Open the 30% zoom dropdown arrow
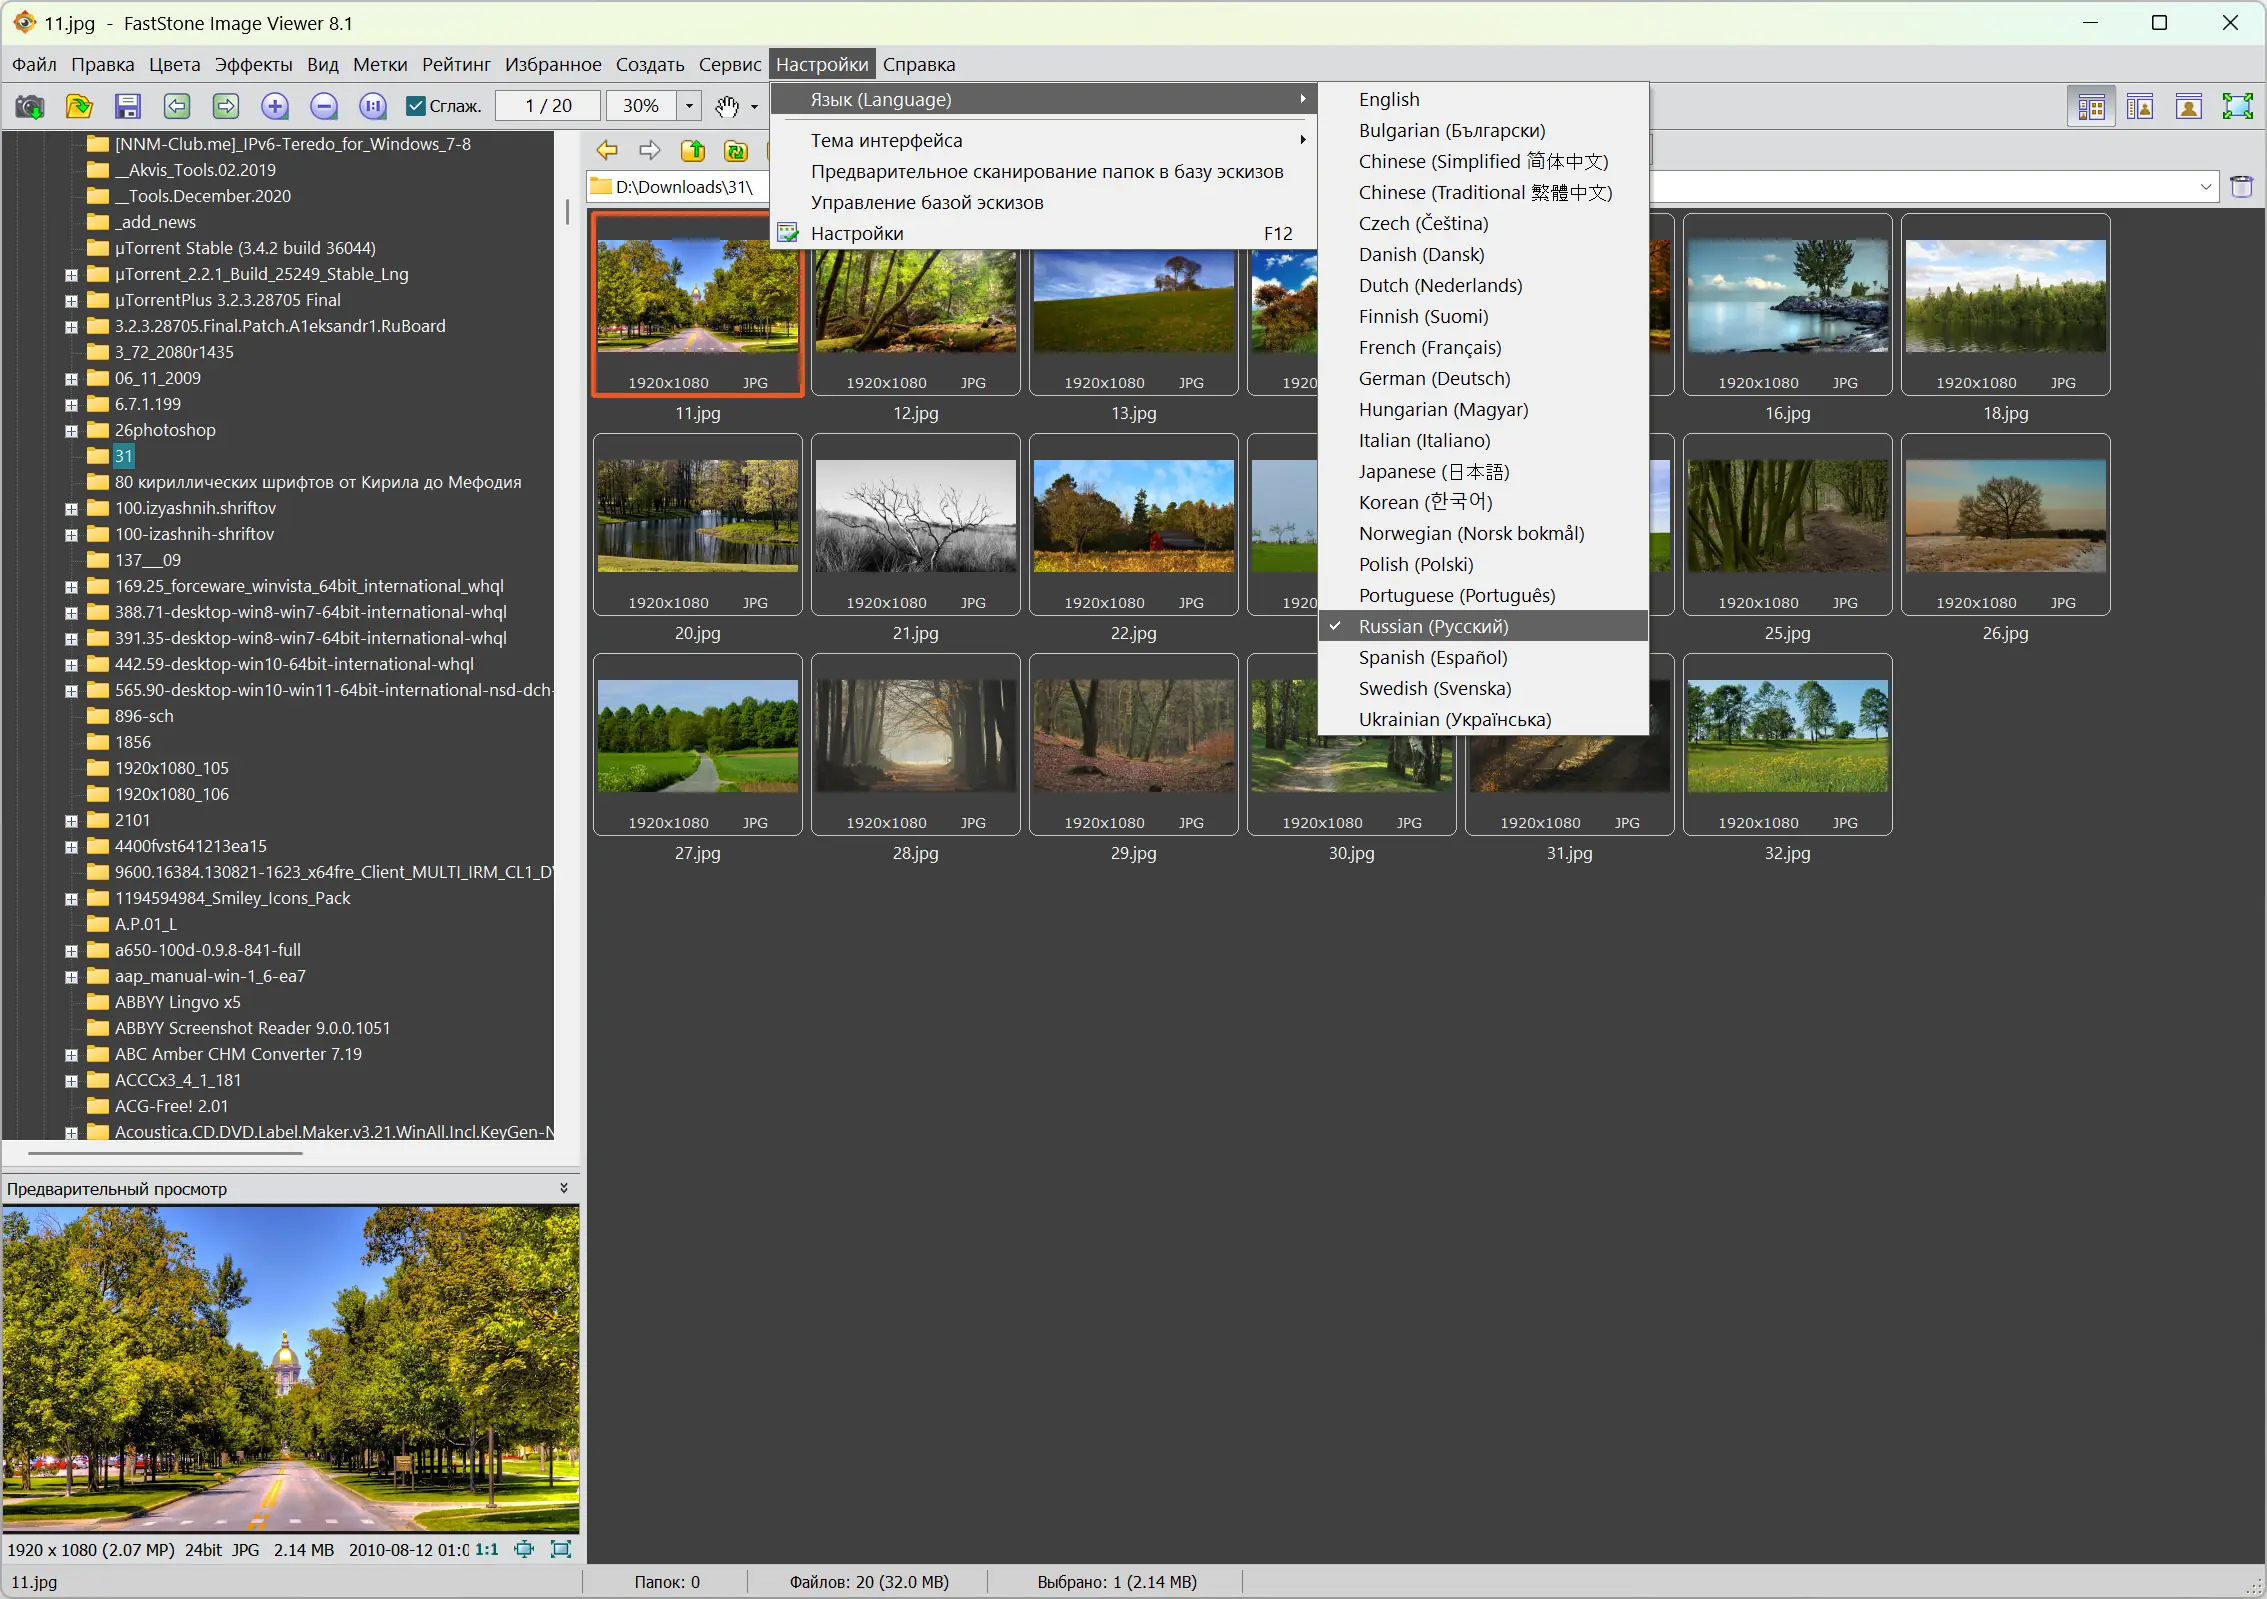Viewport: 2267px width, 1599px height. pyautogui.click(x=689, y=106)
